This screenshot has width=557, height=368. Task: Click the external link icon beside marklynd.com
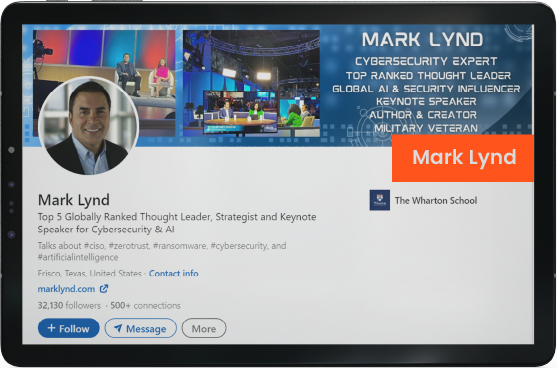coord(104,288)
